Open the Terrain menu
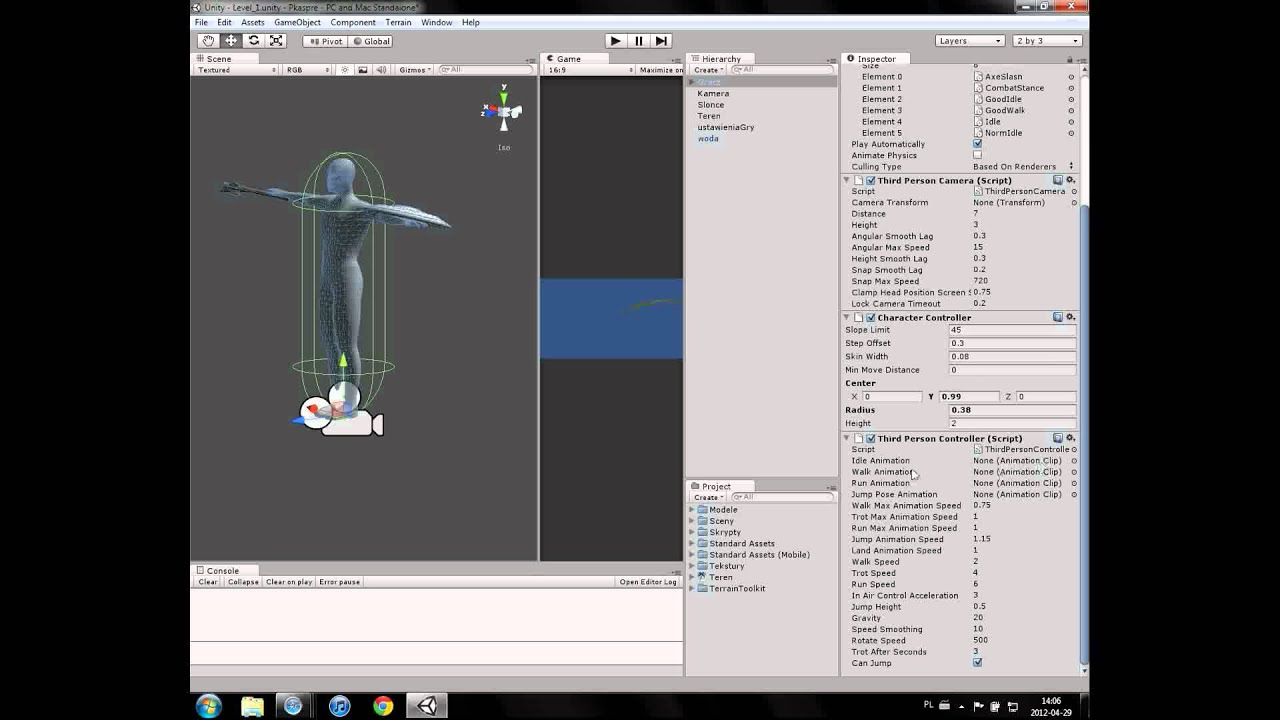1280x720 pixels. 398,22
